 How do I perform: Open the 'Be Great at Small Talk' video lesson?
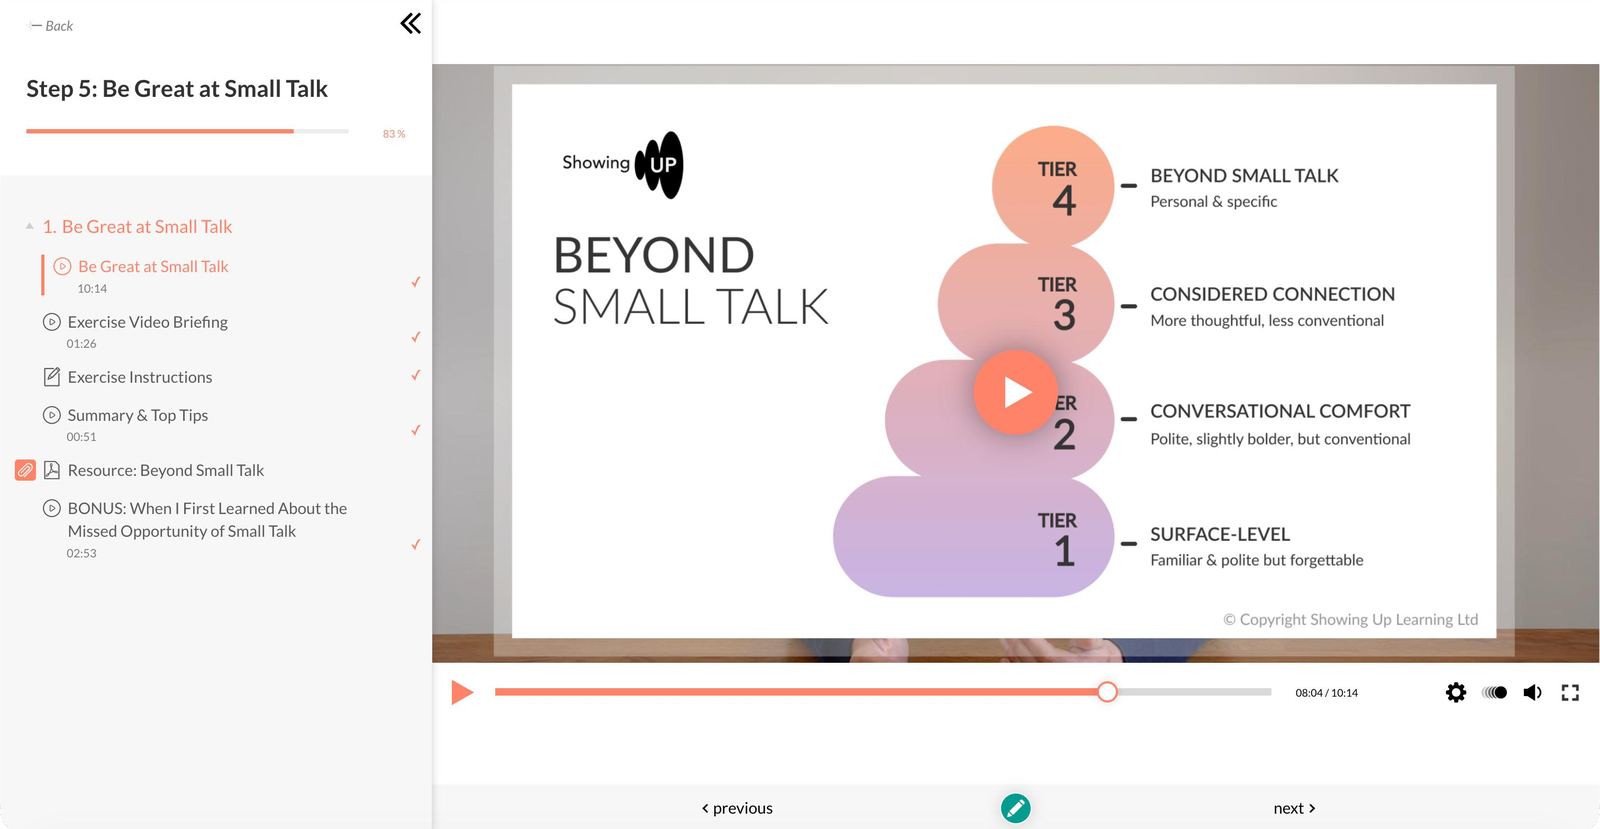tap(153, 267)
